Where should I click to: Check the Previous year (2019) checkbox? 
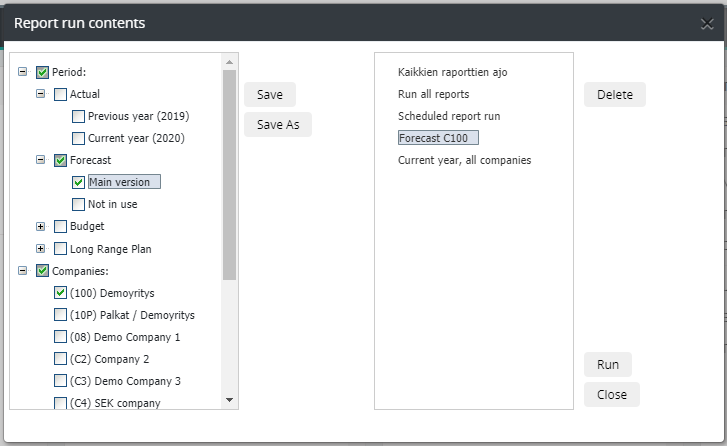click(78, 116)
